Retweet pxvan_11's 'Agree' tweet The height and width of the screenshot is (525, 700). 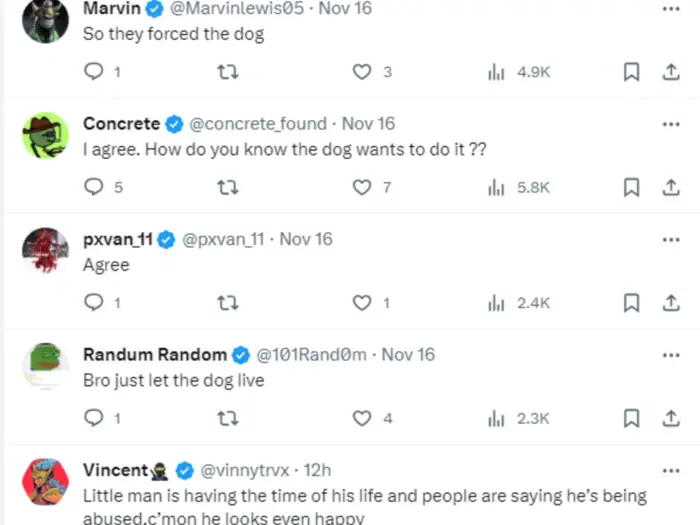click(x=228, y=303)
